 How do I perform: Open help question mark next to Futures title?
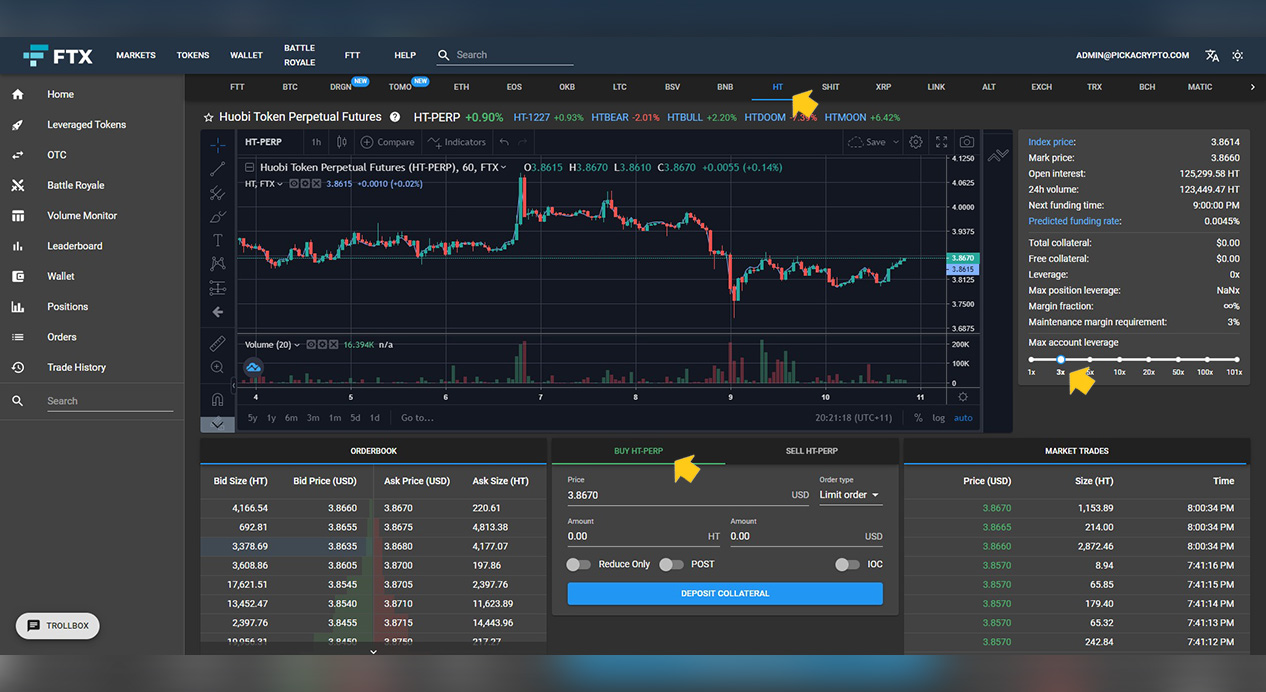[395, 117]
